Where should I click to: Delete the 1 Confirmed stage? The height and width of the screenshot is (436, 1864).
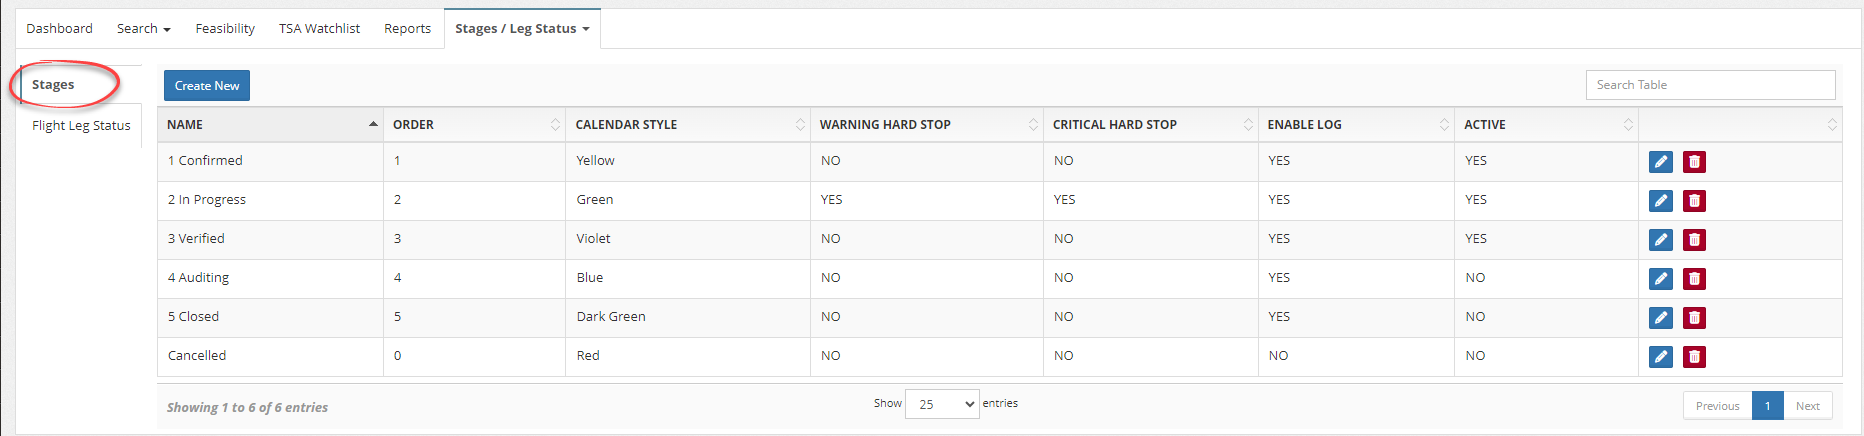[1694, 162]
